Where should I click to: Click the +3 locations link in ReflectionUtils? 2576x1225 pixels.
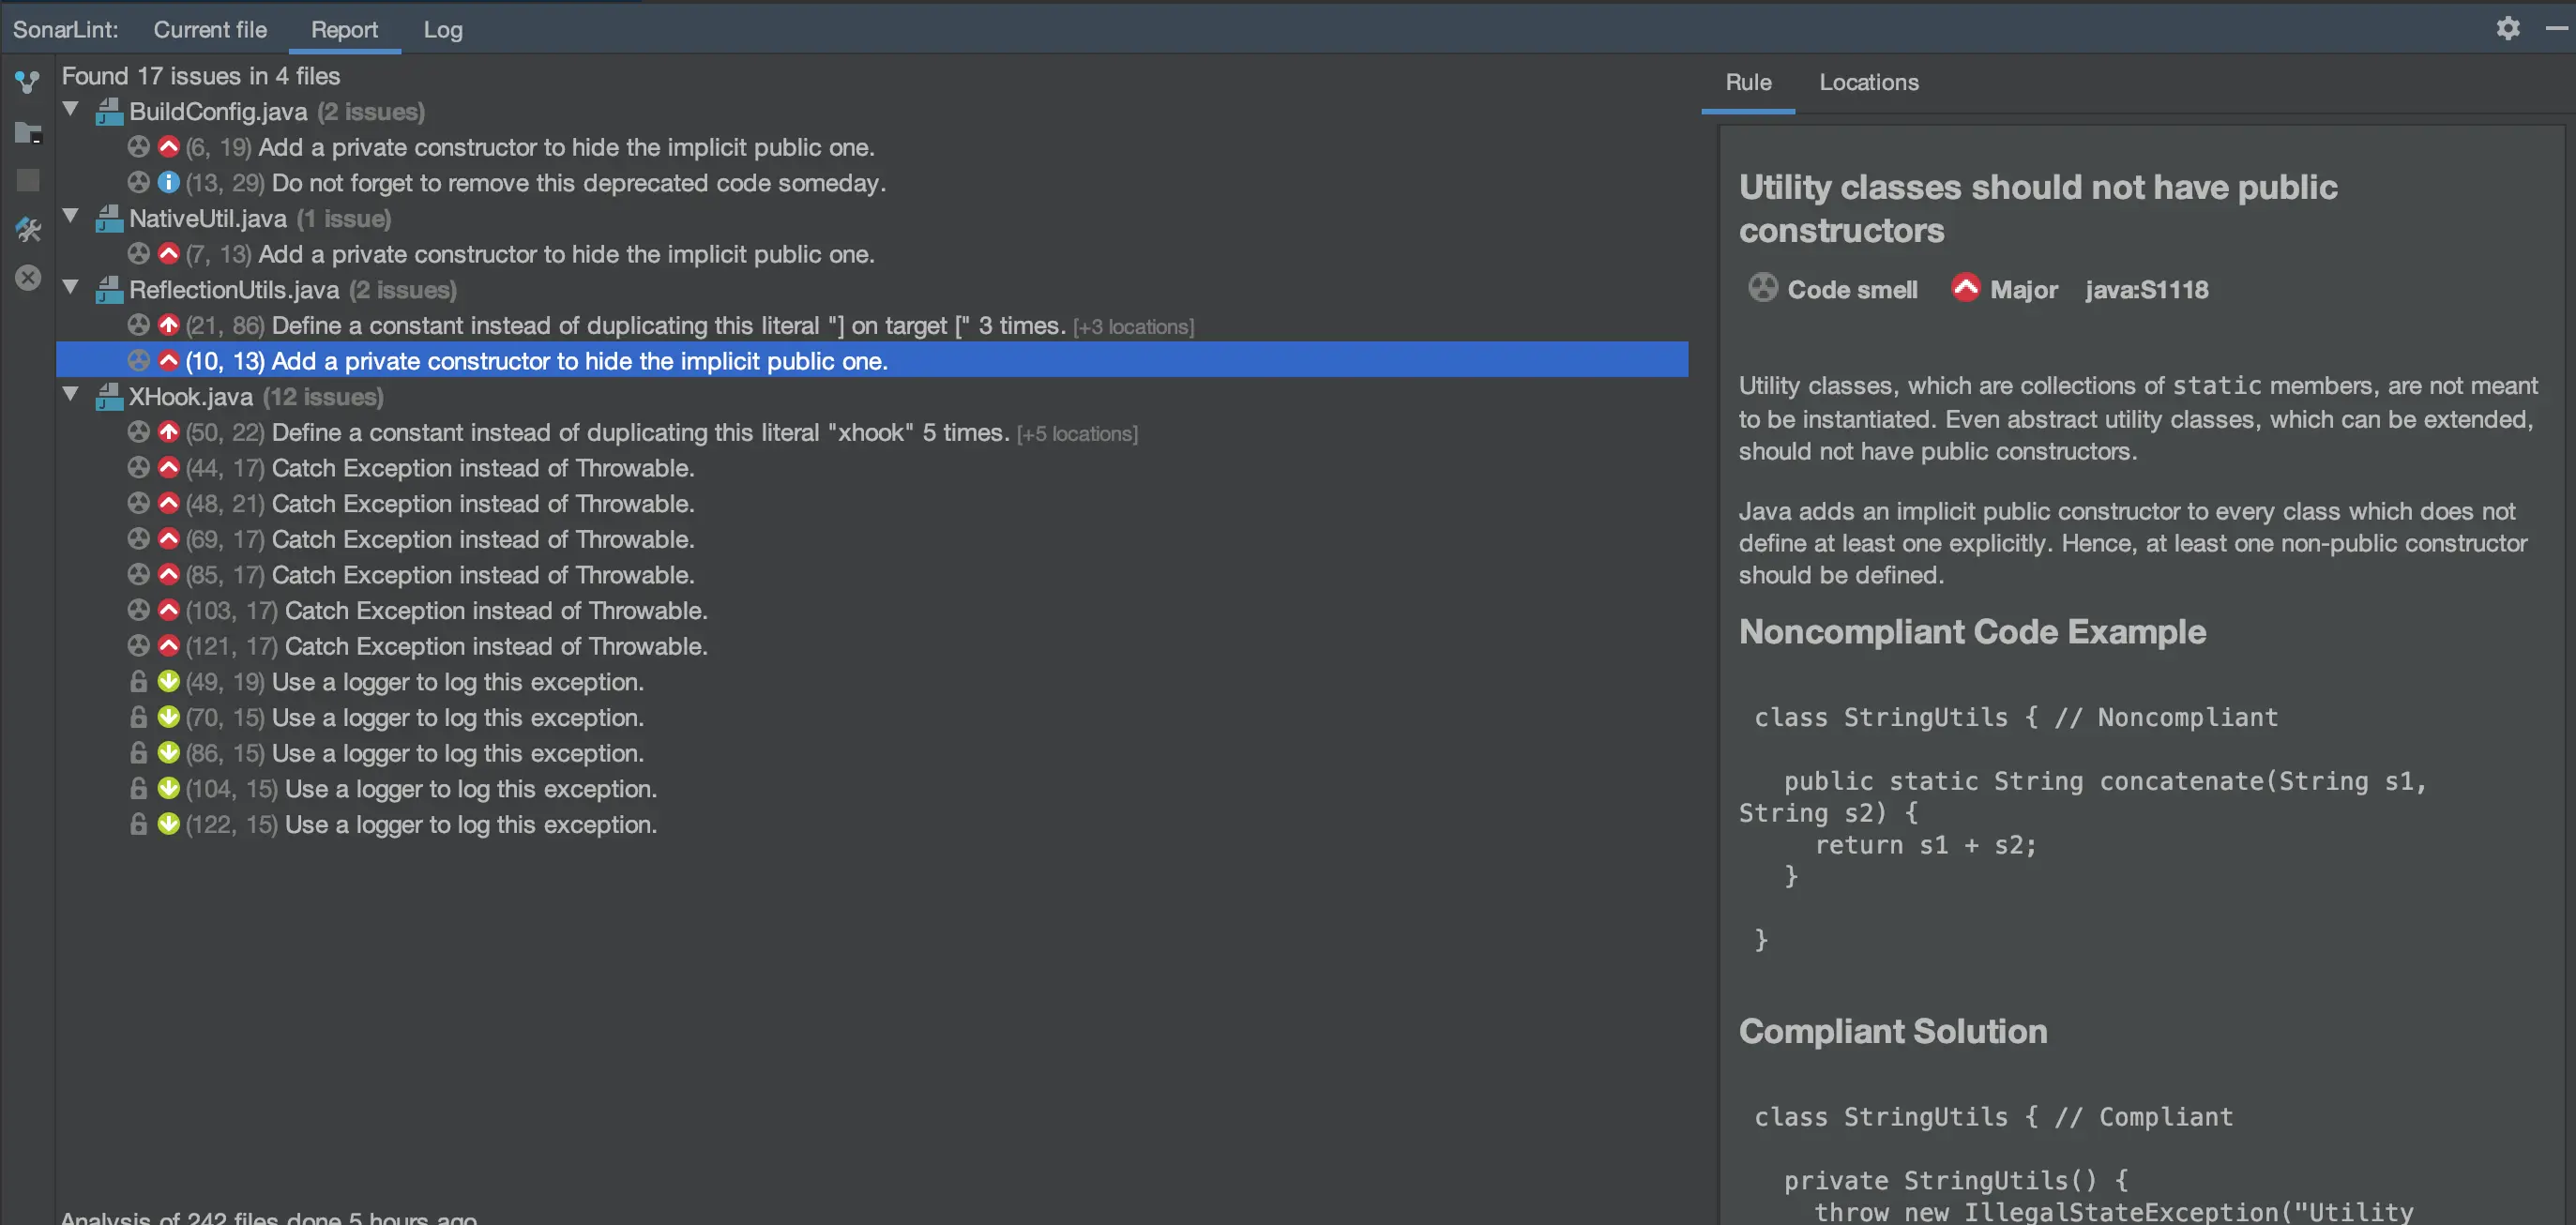1133,327
